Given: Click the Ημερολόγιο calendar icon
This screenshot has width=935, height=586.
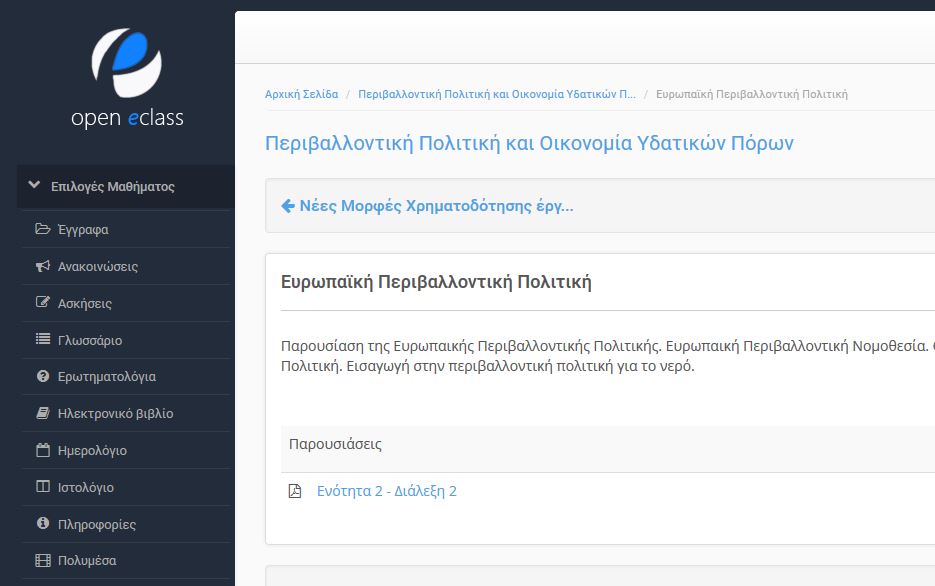Looking at the screenshot, I should point(42,450).
